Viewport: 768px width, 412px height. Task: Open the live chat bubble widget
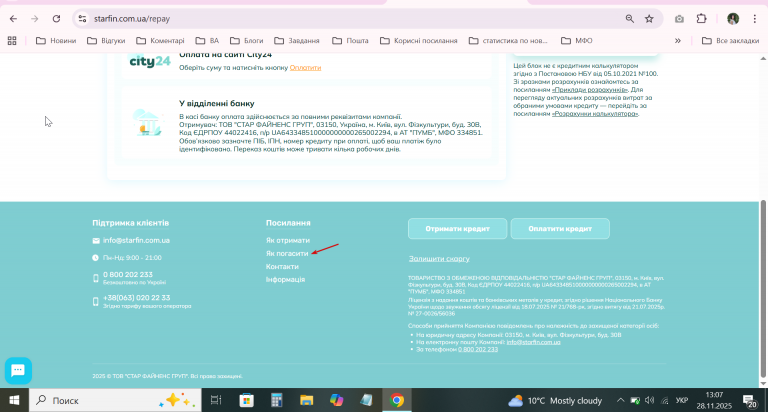tap(18, 371)
